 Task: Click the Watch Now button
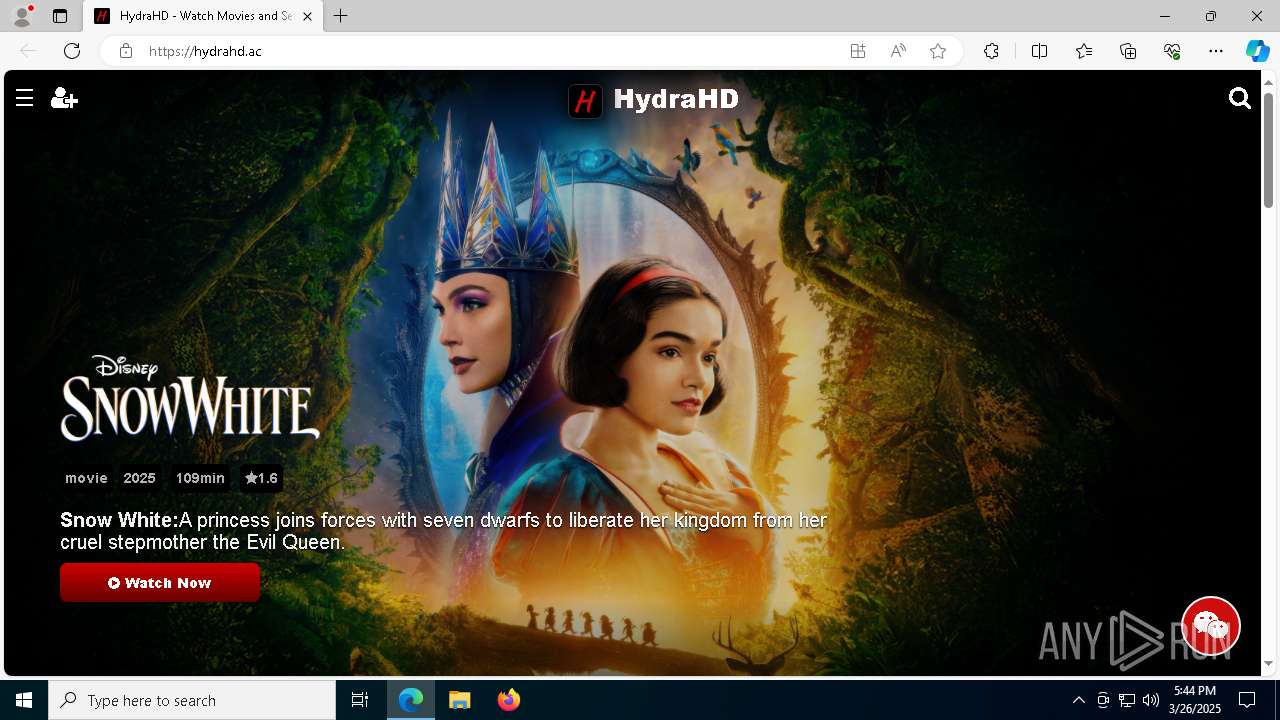point(160,583)
